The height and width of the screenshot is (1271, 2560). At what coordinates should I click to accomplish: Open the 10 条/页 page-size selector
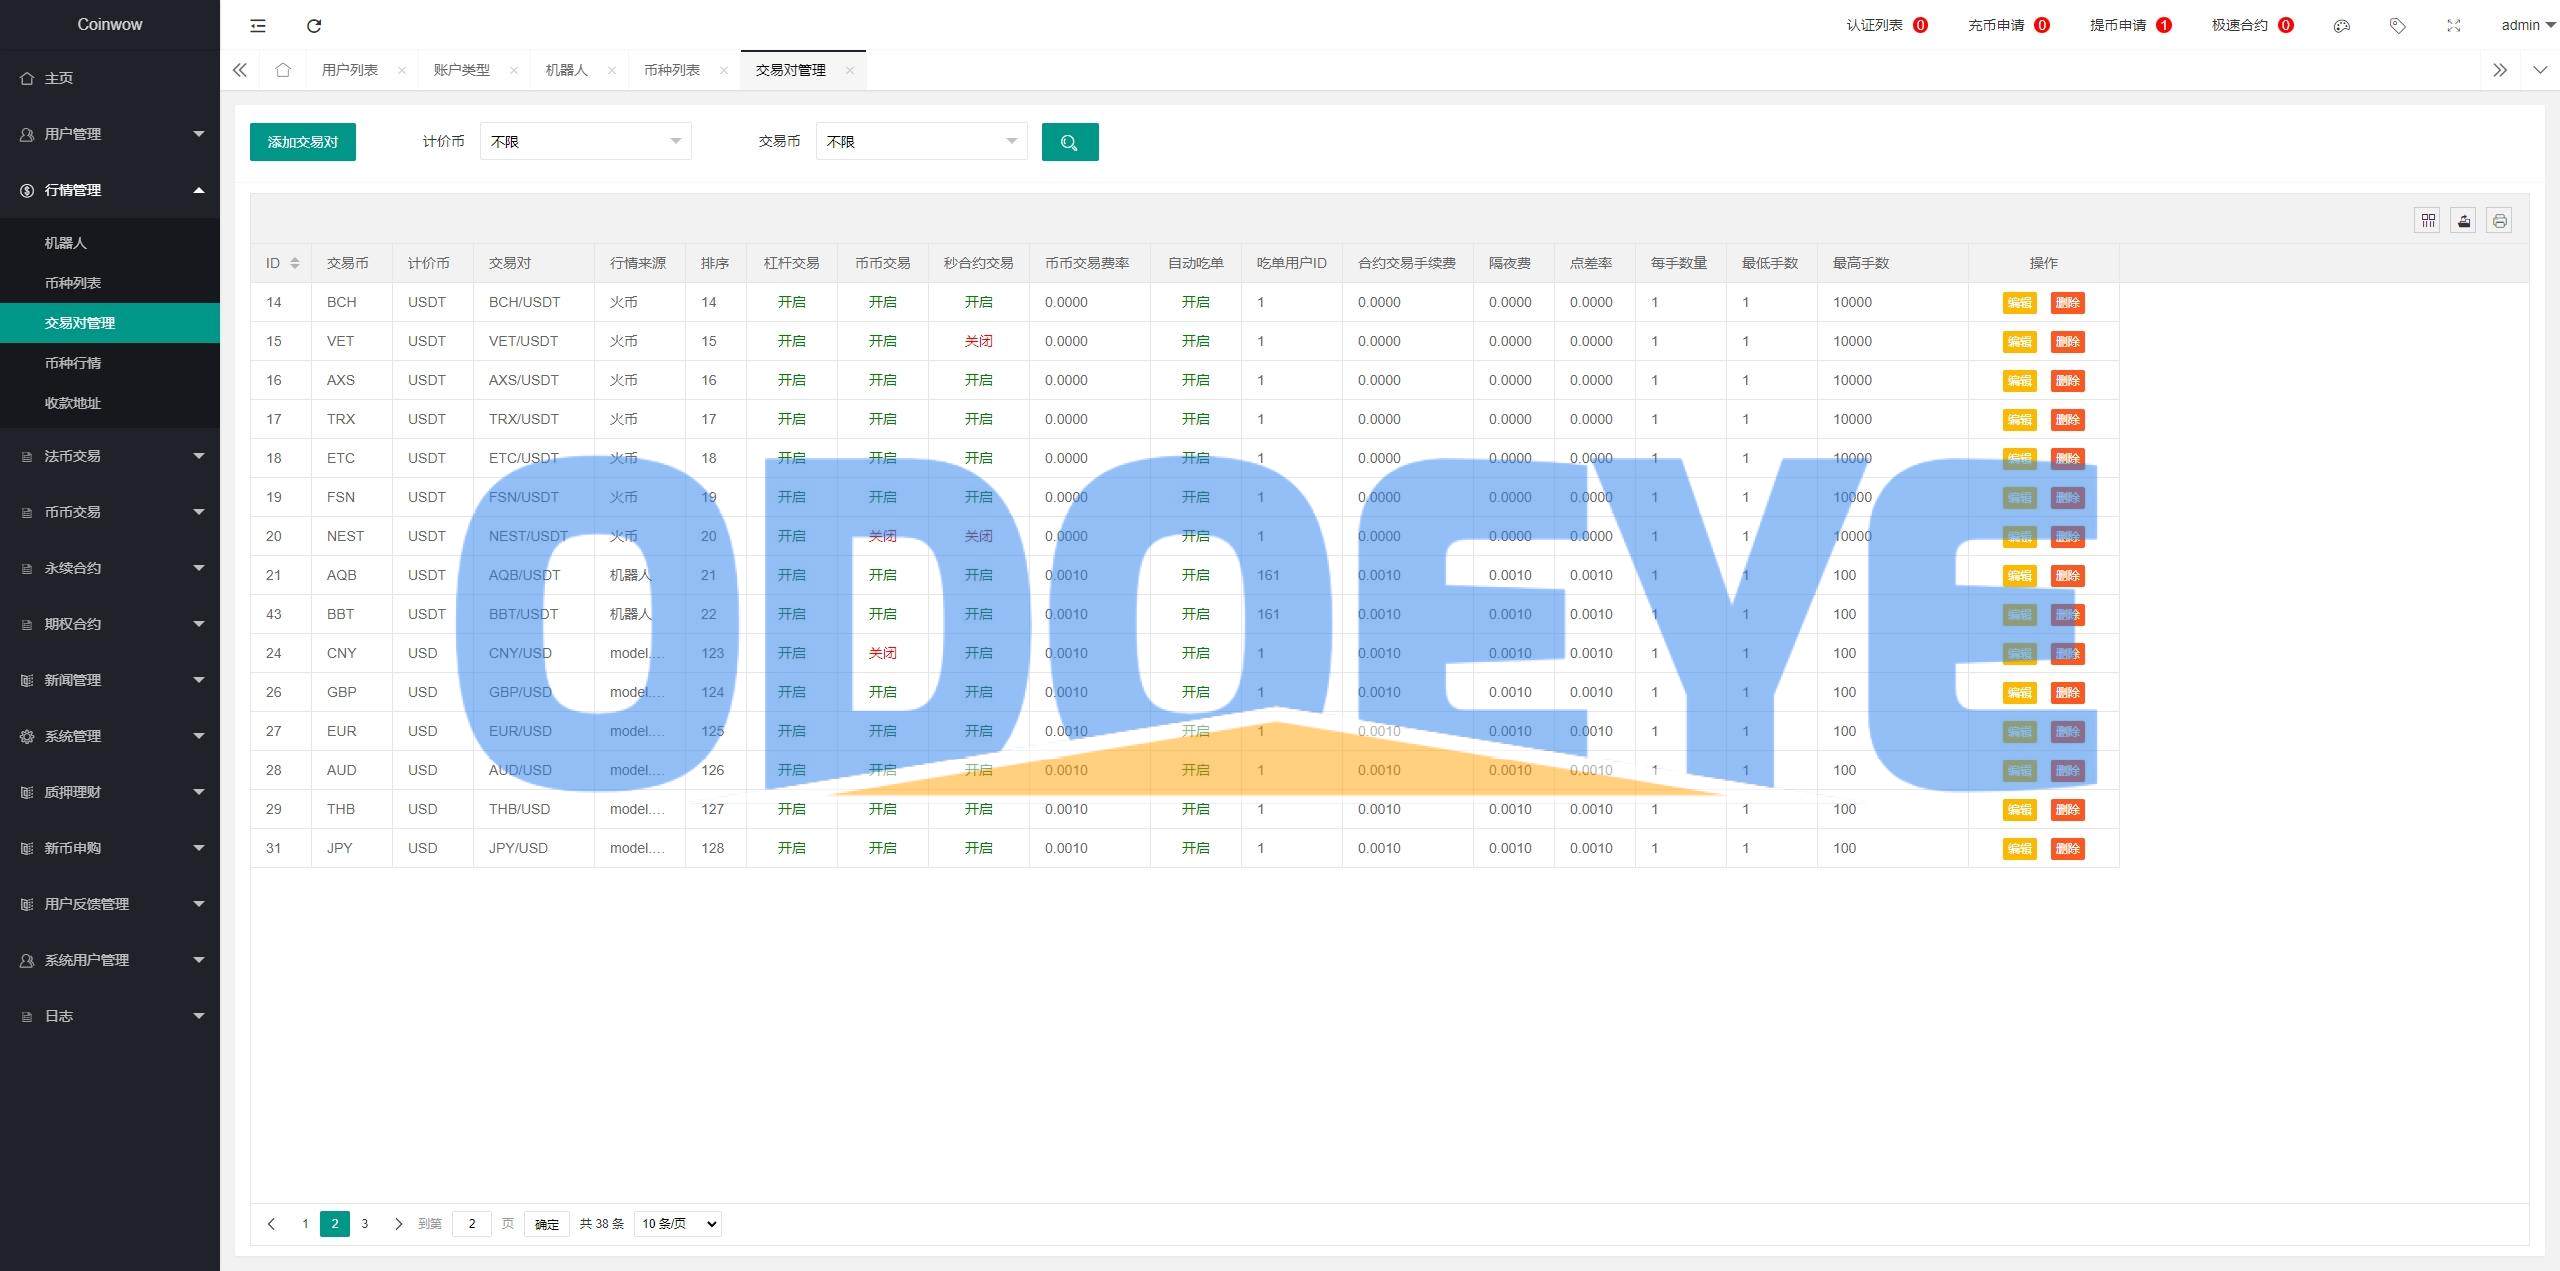click(678, 1224)
